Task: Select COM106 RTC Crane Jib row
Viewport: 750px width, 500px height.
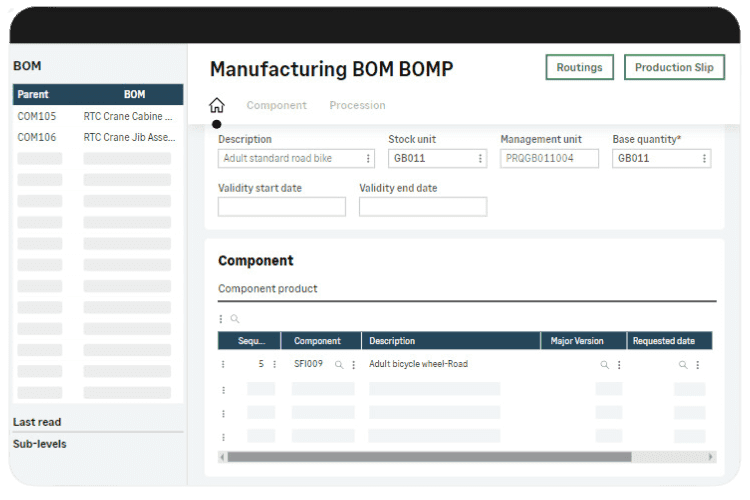Action: (x=97, y=137)
